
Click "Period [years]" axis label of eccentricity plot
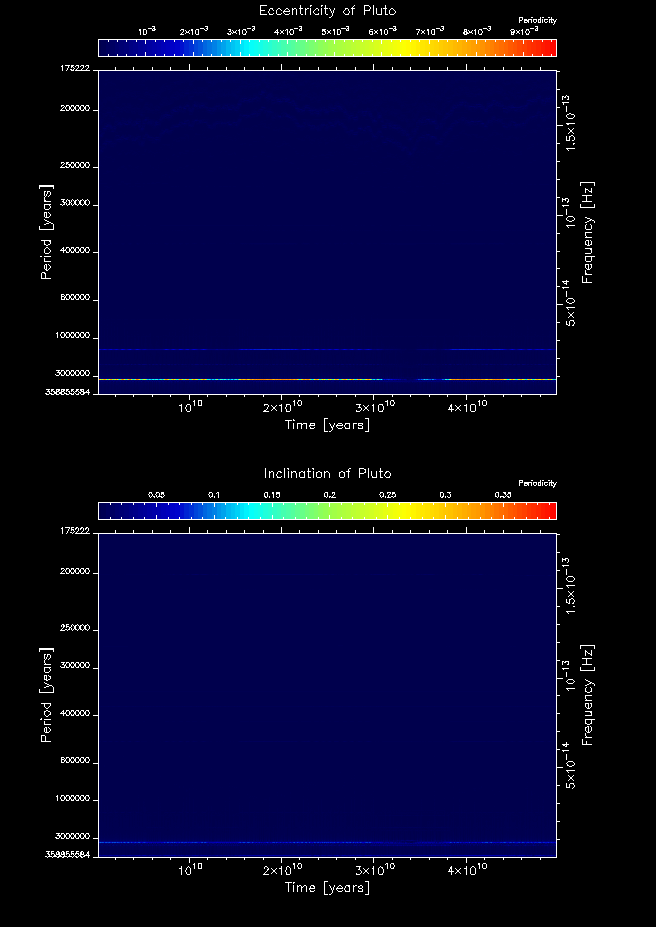coord(46,231)
